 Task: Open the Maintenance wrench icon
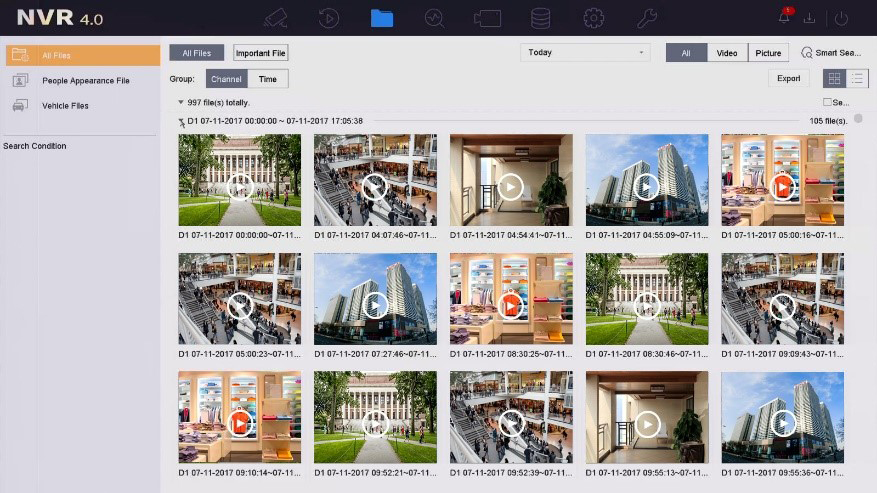[646, 18]
